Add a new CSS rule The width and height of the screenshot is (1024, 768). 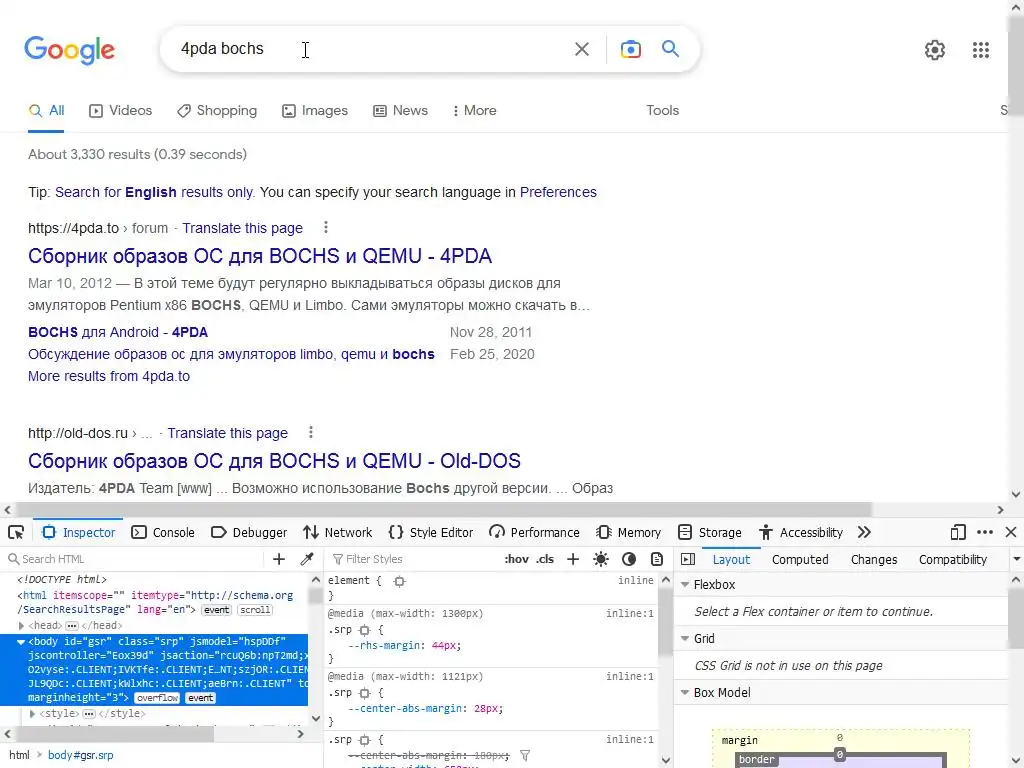(573, 559)
